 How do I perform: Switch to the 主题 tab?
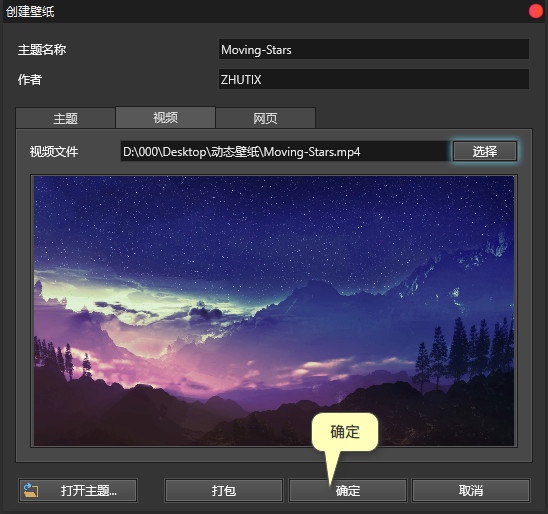65,118
